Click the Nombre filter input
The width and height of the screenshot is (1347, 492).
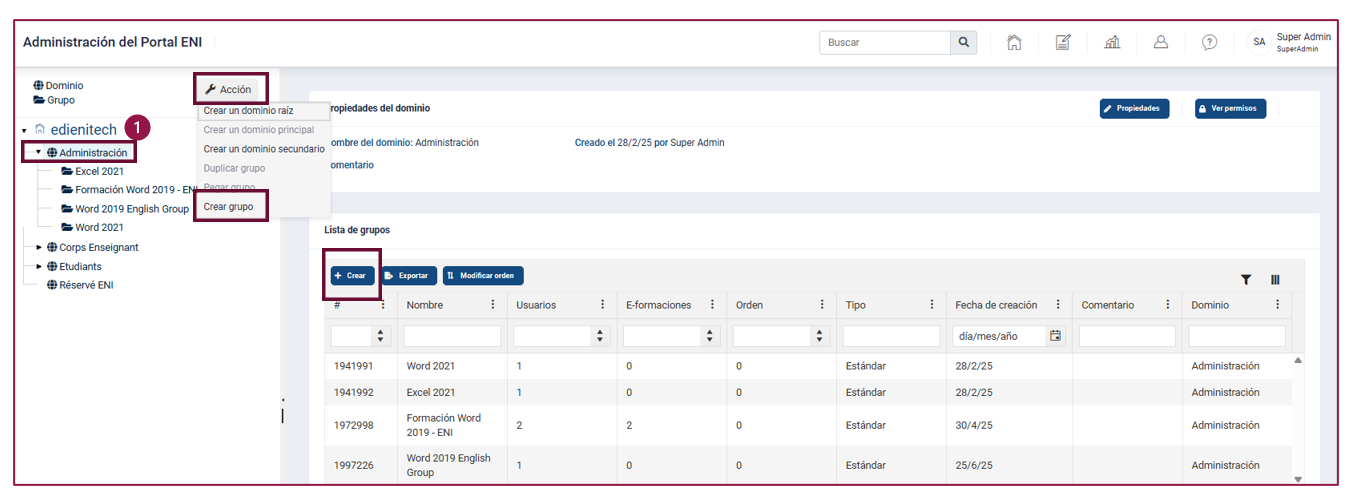click(452, 336)
